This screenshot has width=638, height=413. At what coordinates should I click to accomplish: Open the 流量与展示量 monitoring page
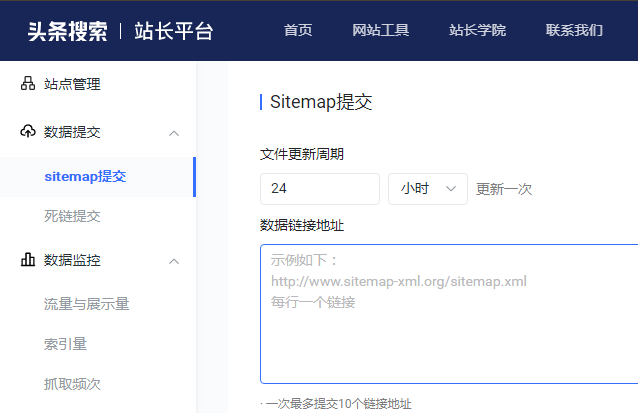(x=87, y=303)
